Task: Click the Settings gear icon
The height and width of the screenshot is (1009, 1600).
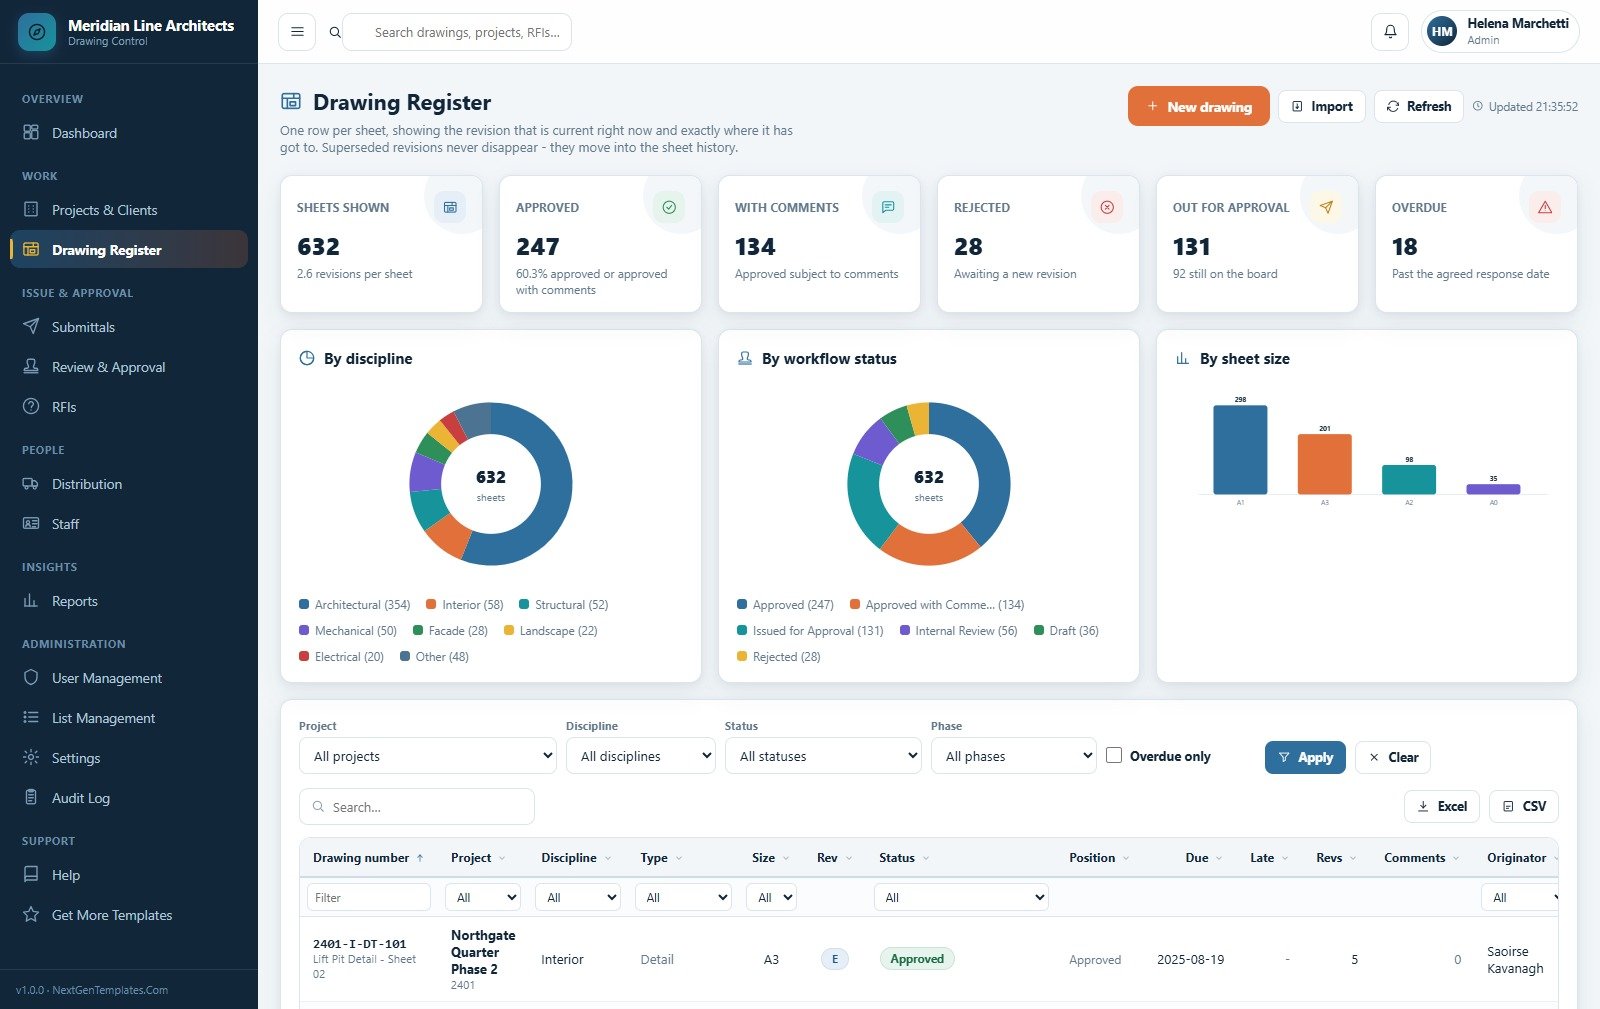Action: (x=31, y=758)
